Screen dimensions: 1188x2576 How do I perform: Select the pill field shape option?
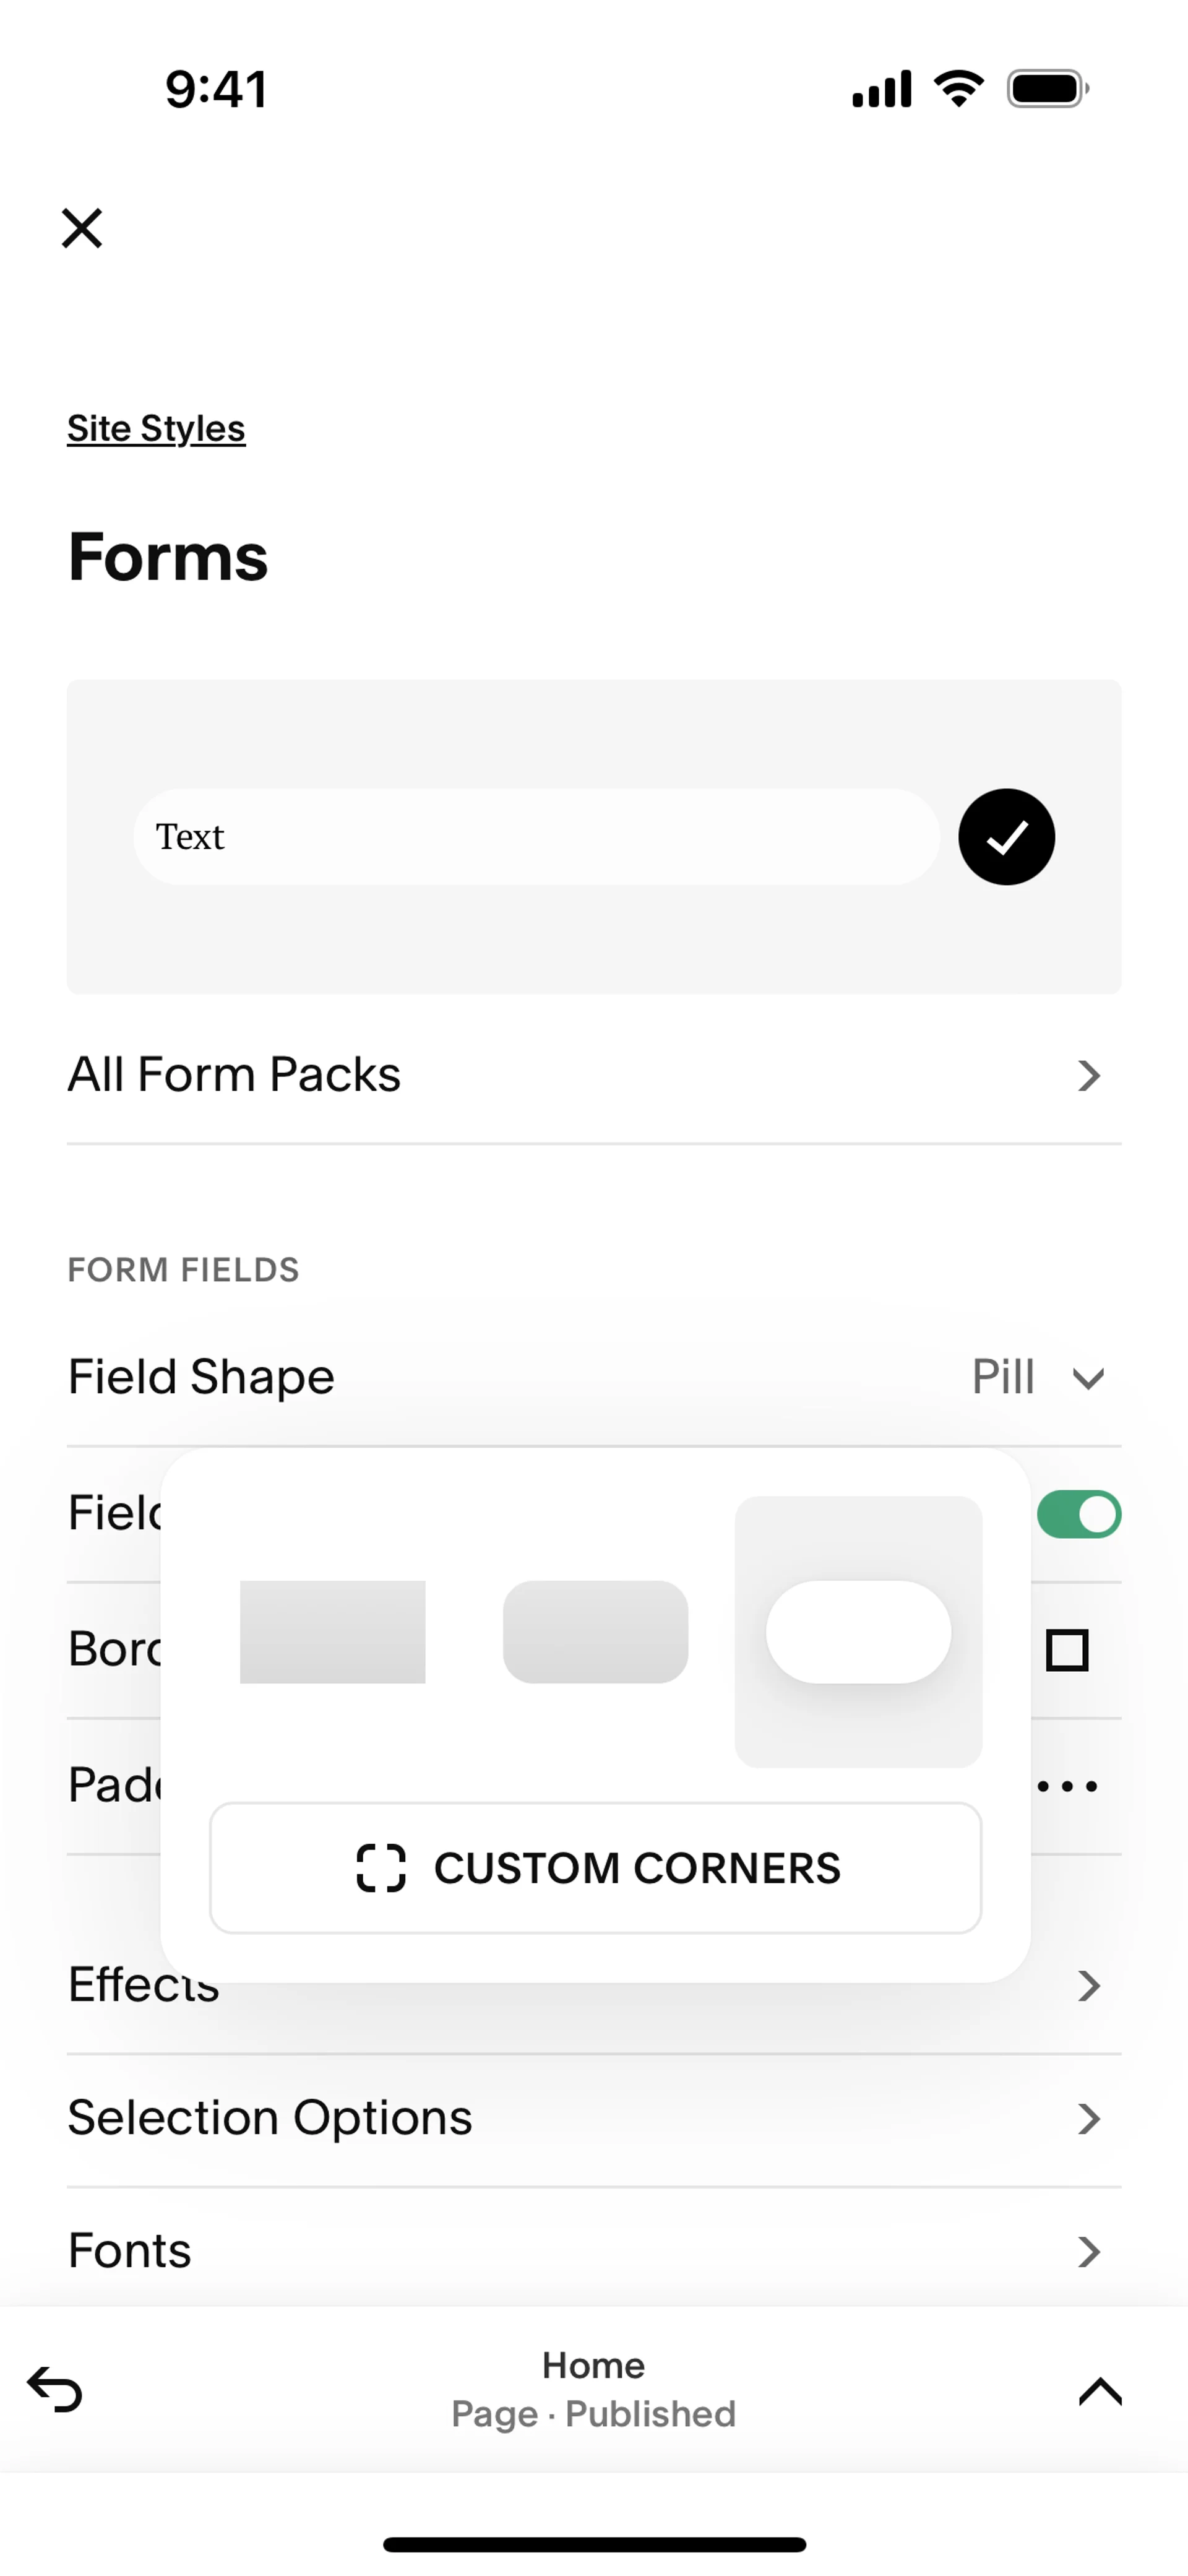[858, 1632]
